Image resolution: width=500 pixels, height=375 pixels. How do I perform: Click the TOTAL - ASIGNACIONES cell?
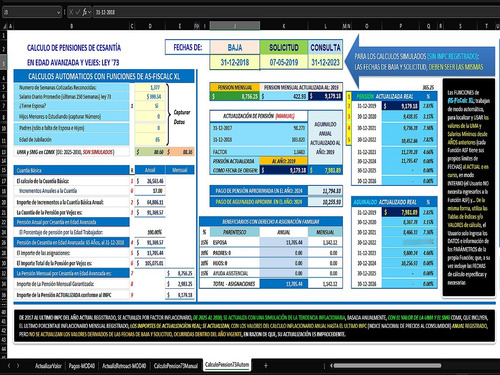click(x=234, y=284)
